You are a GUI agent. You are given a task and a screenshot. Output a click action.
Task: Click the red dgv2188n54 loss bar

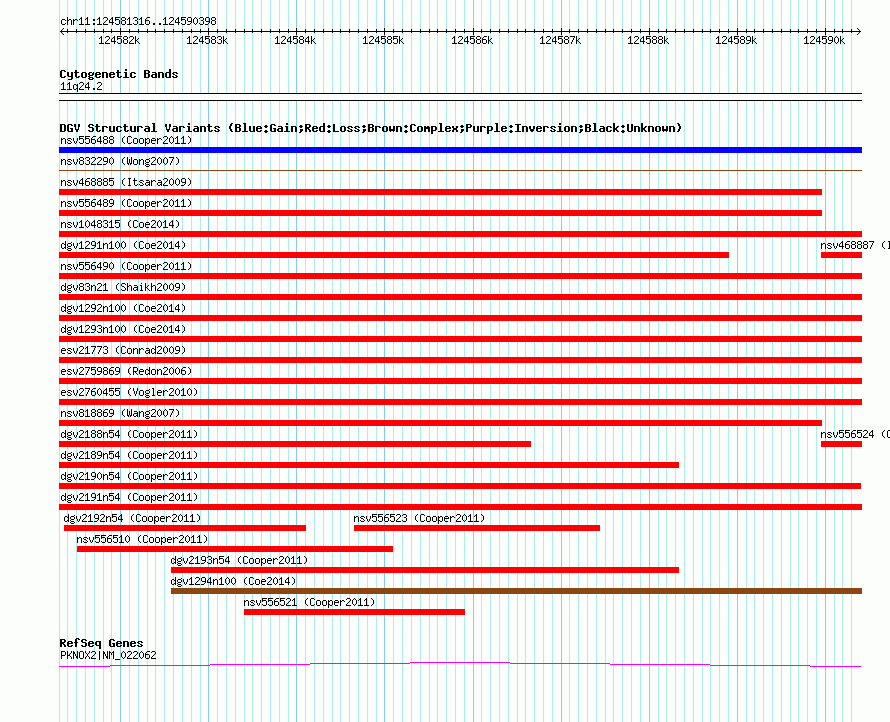[295, 444]
